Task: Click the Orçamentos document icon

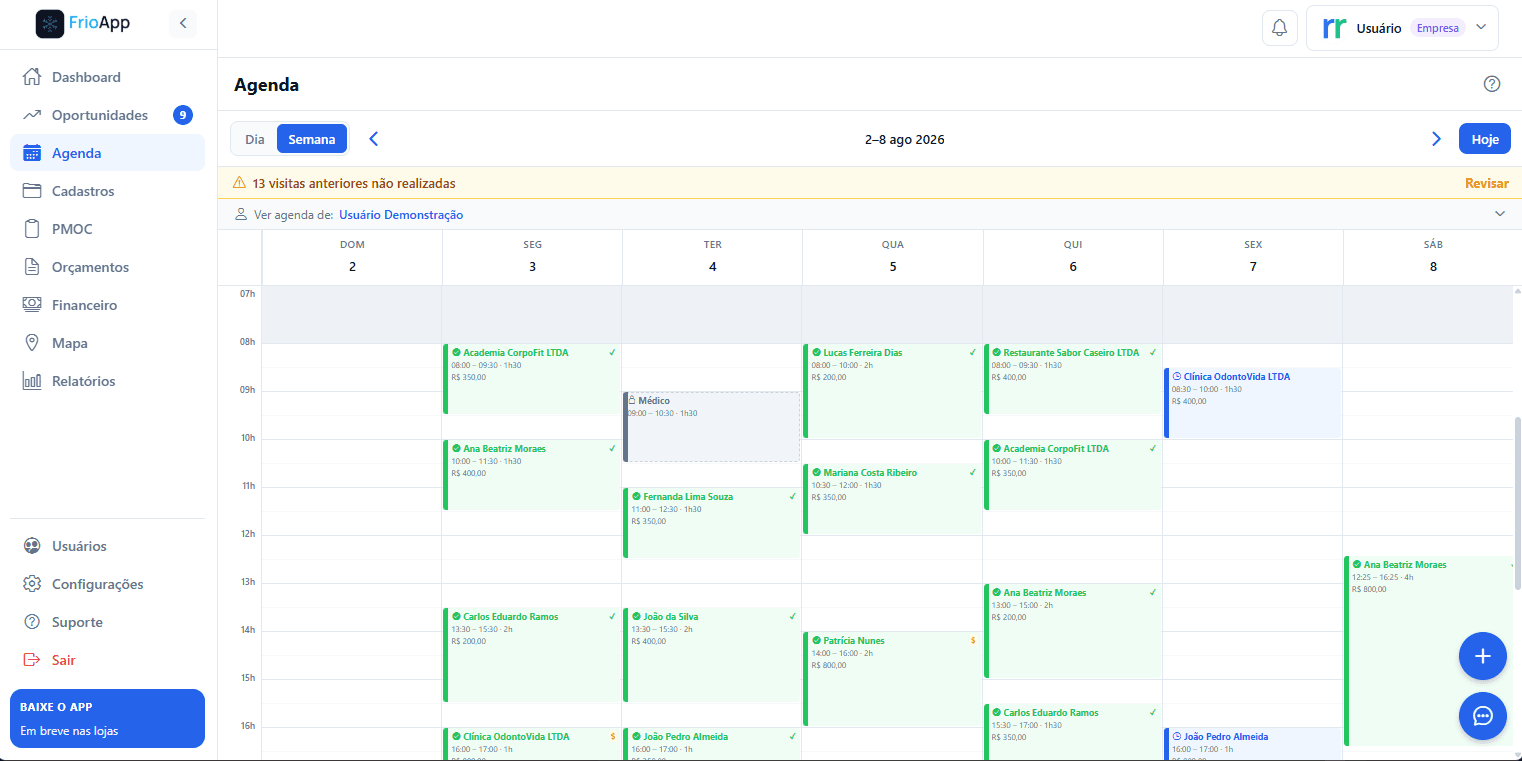Action: [x=32, y=267]
